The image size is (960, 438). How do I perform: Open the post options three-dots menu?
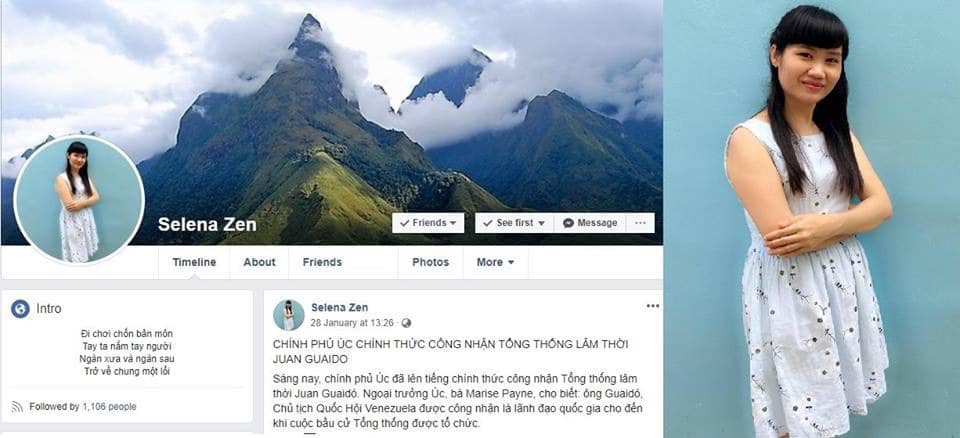tap(653, 306)
